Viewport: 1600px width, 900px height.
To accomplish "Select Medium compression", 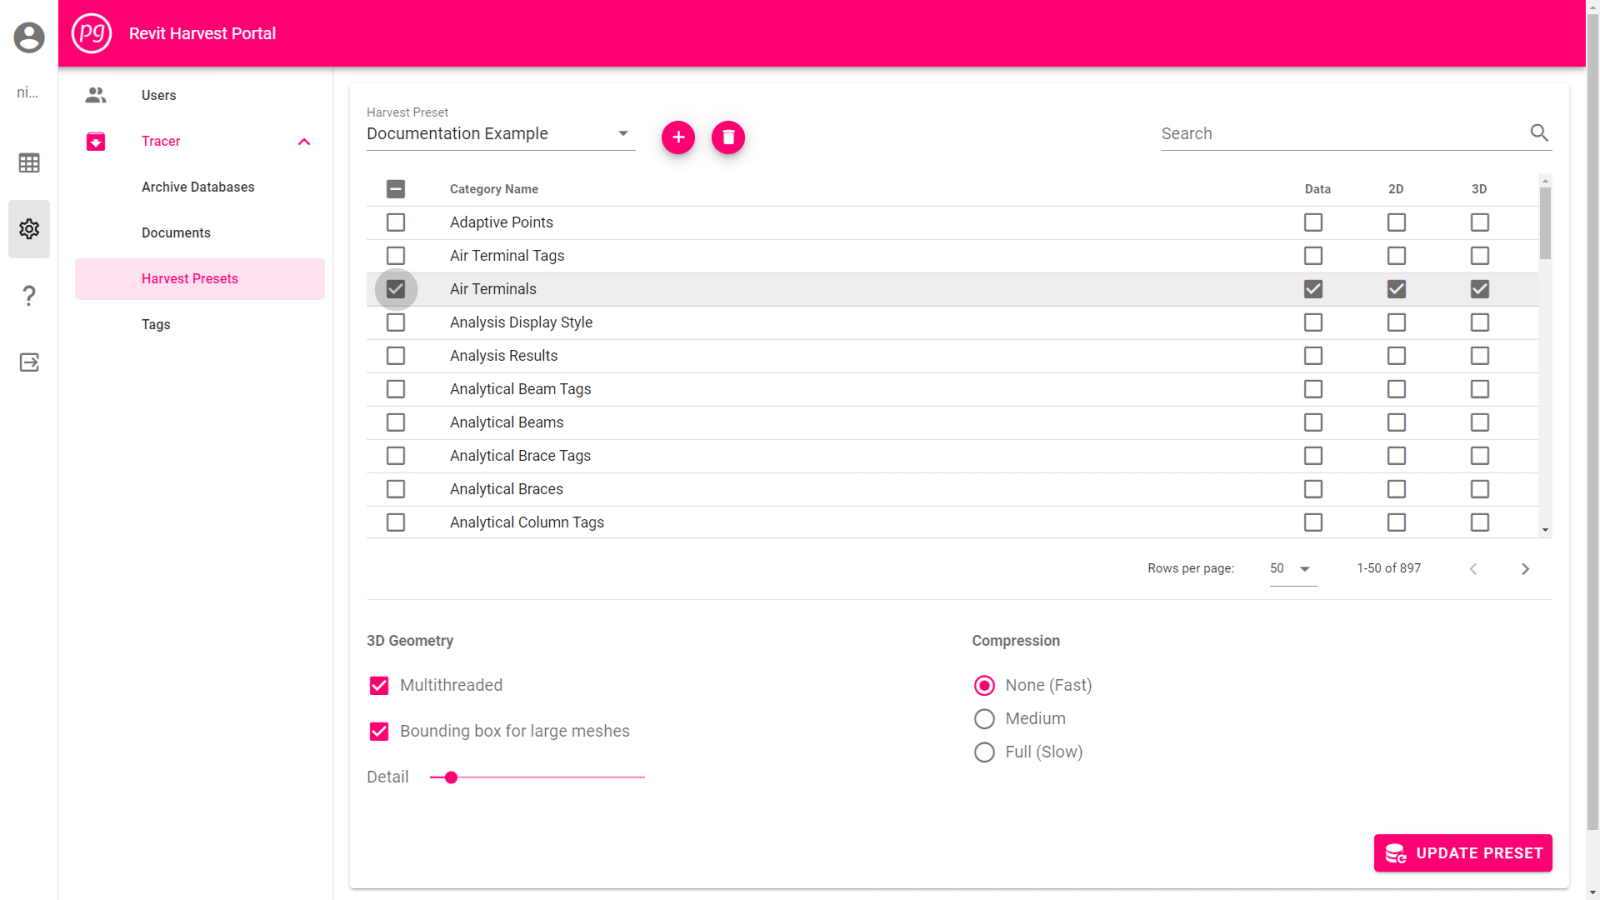I will (x=984, y=718).
